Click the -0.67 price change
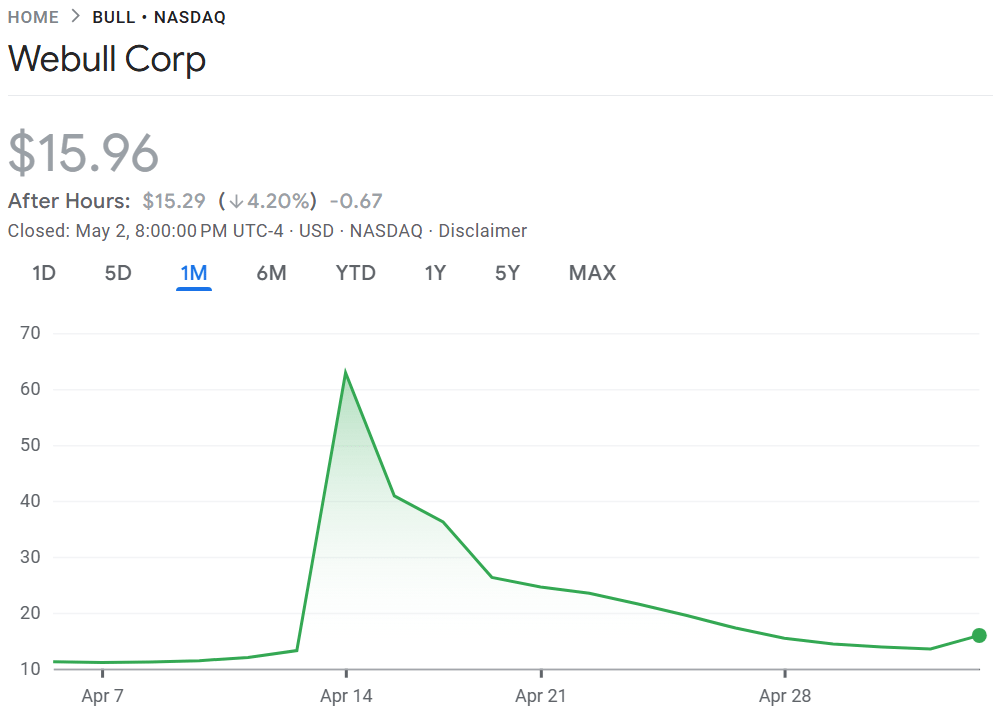 click(356, 201)
